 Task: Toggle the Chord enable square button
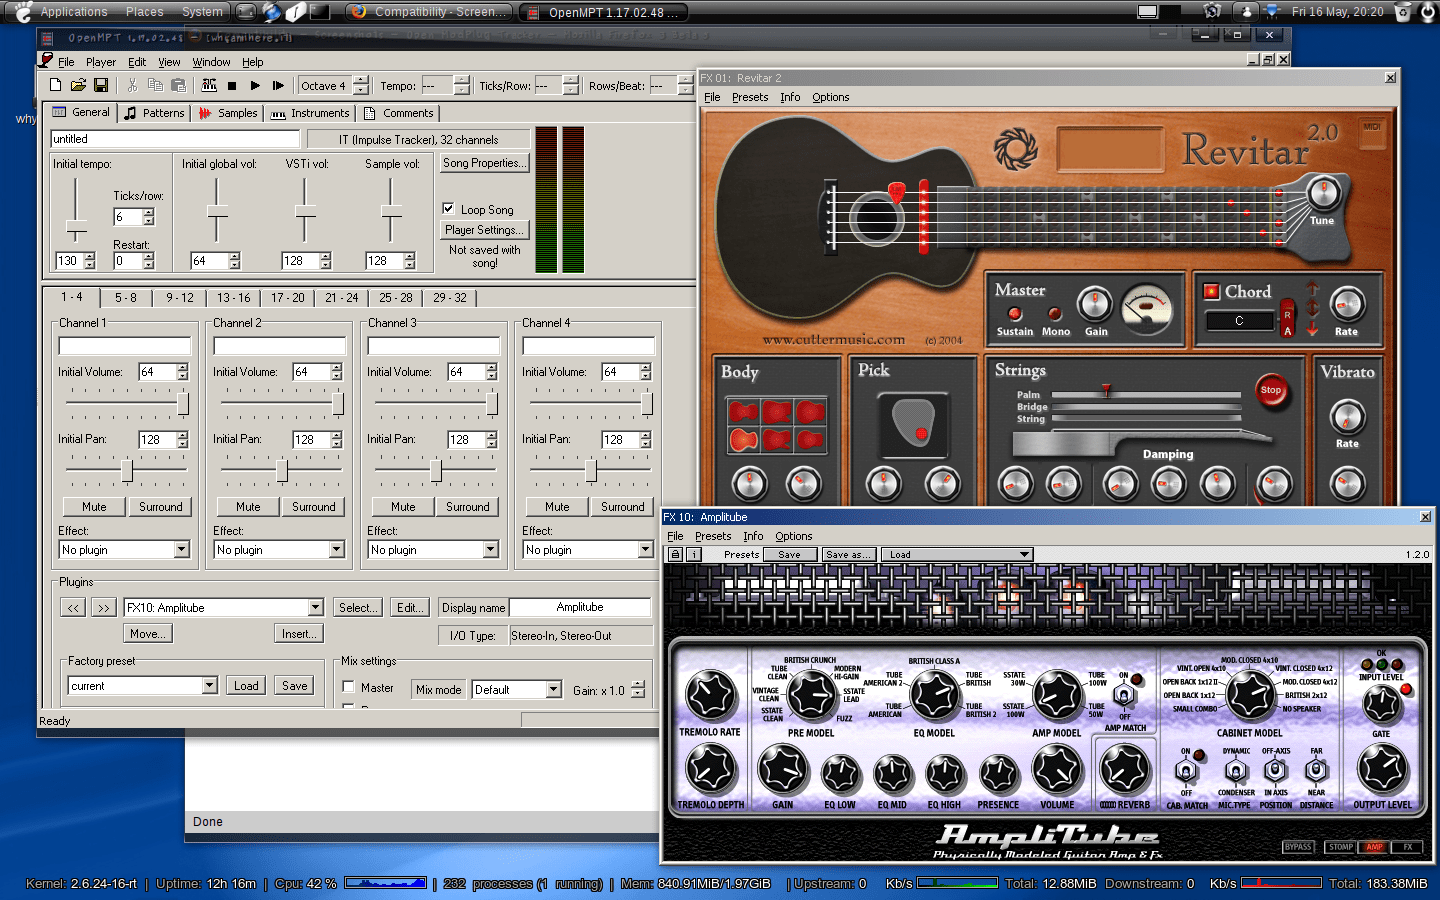[x=1211, y=291]
